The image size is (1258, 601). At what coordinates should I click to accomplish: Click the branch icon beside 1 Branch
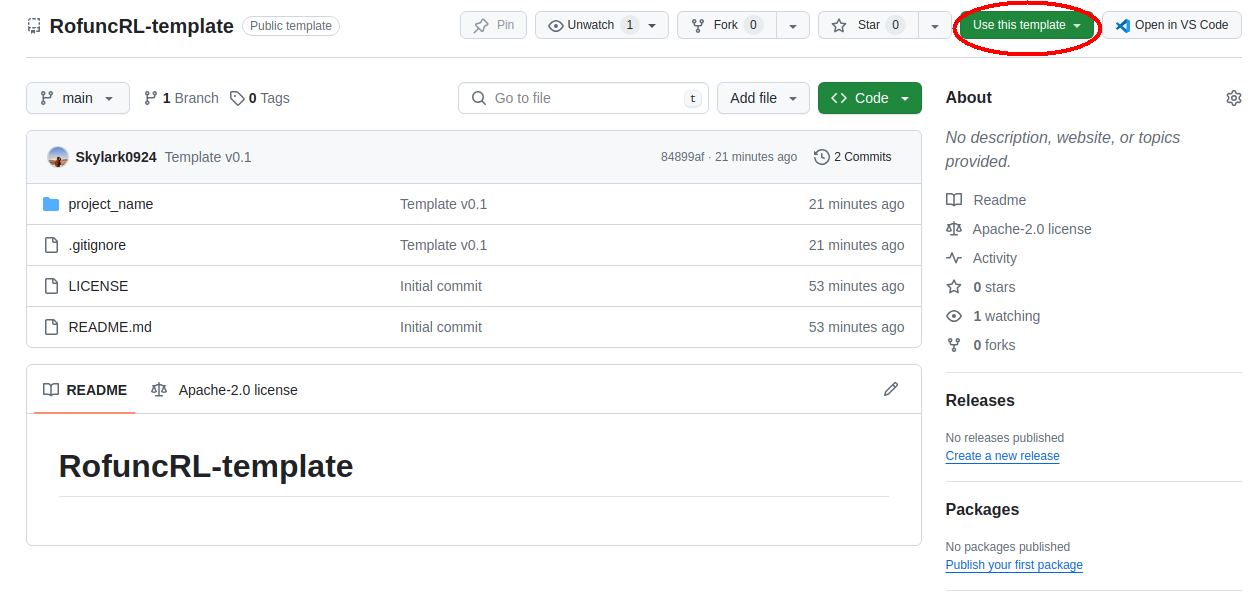coord(151,98)
